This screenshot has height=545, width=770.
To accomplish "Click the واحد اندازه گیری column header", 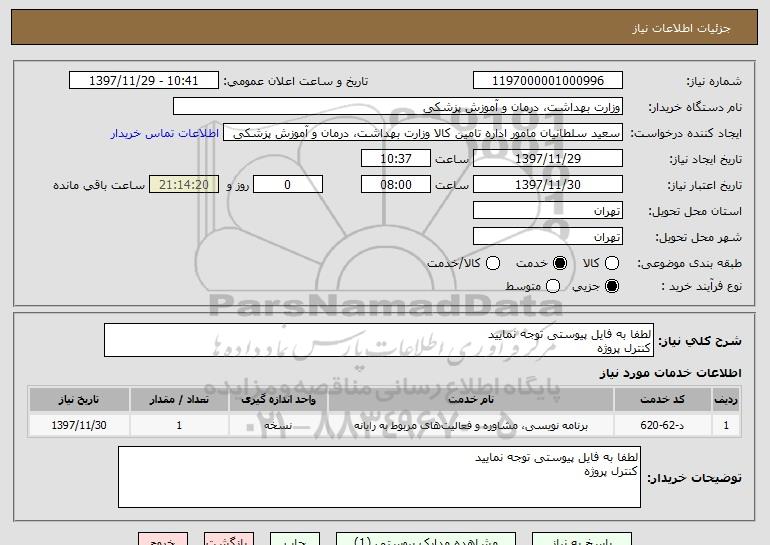I will click(x=278, y=400).
